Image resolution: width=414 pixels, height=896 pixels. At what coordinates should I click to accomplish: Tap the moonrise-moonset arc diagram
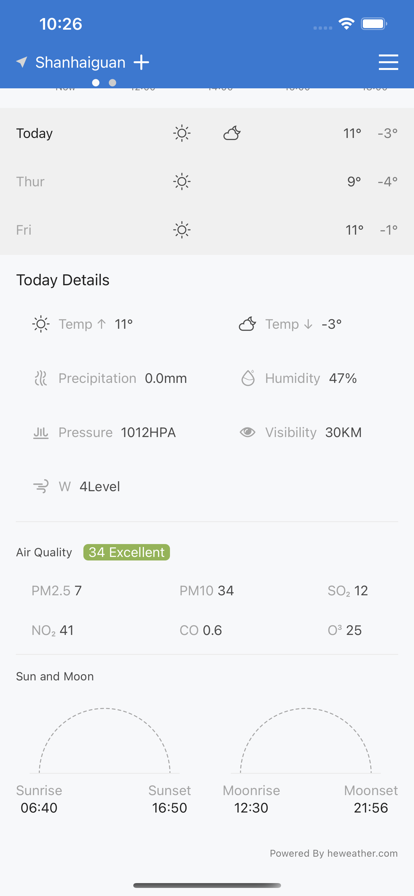pos(306,741)
